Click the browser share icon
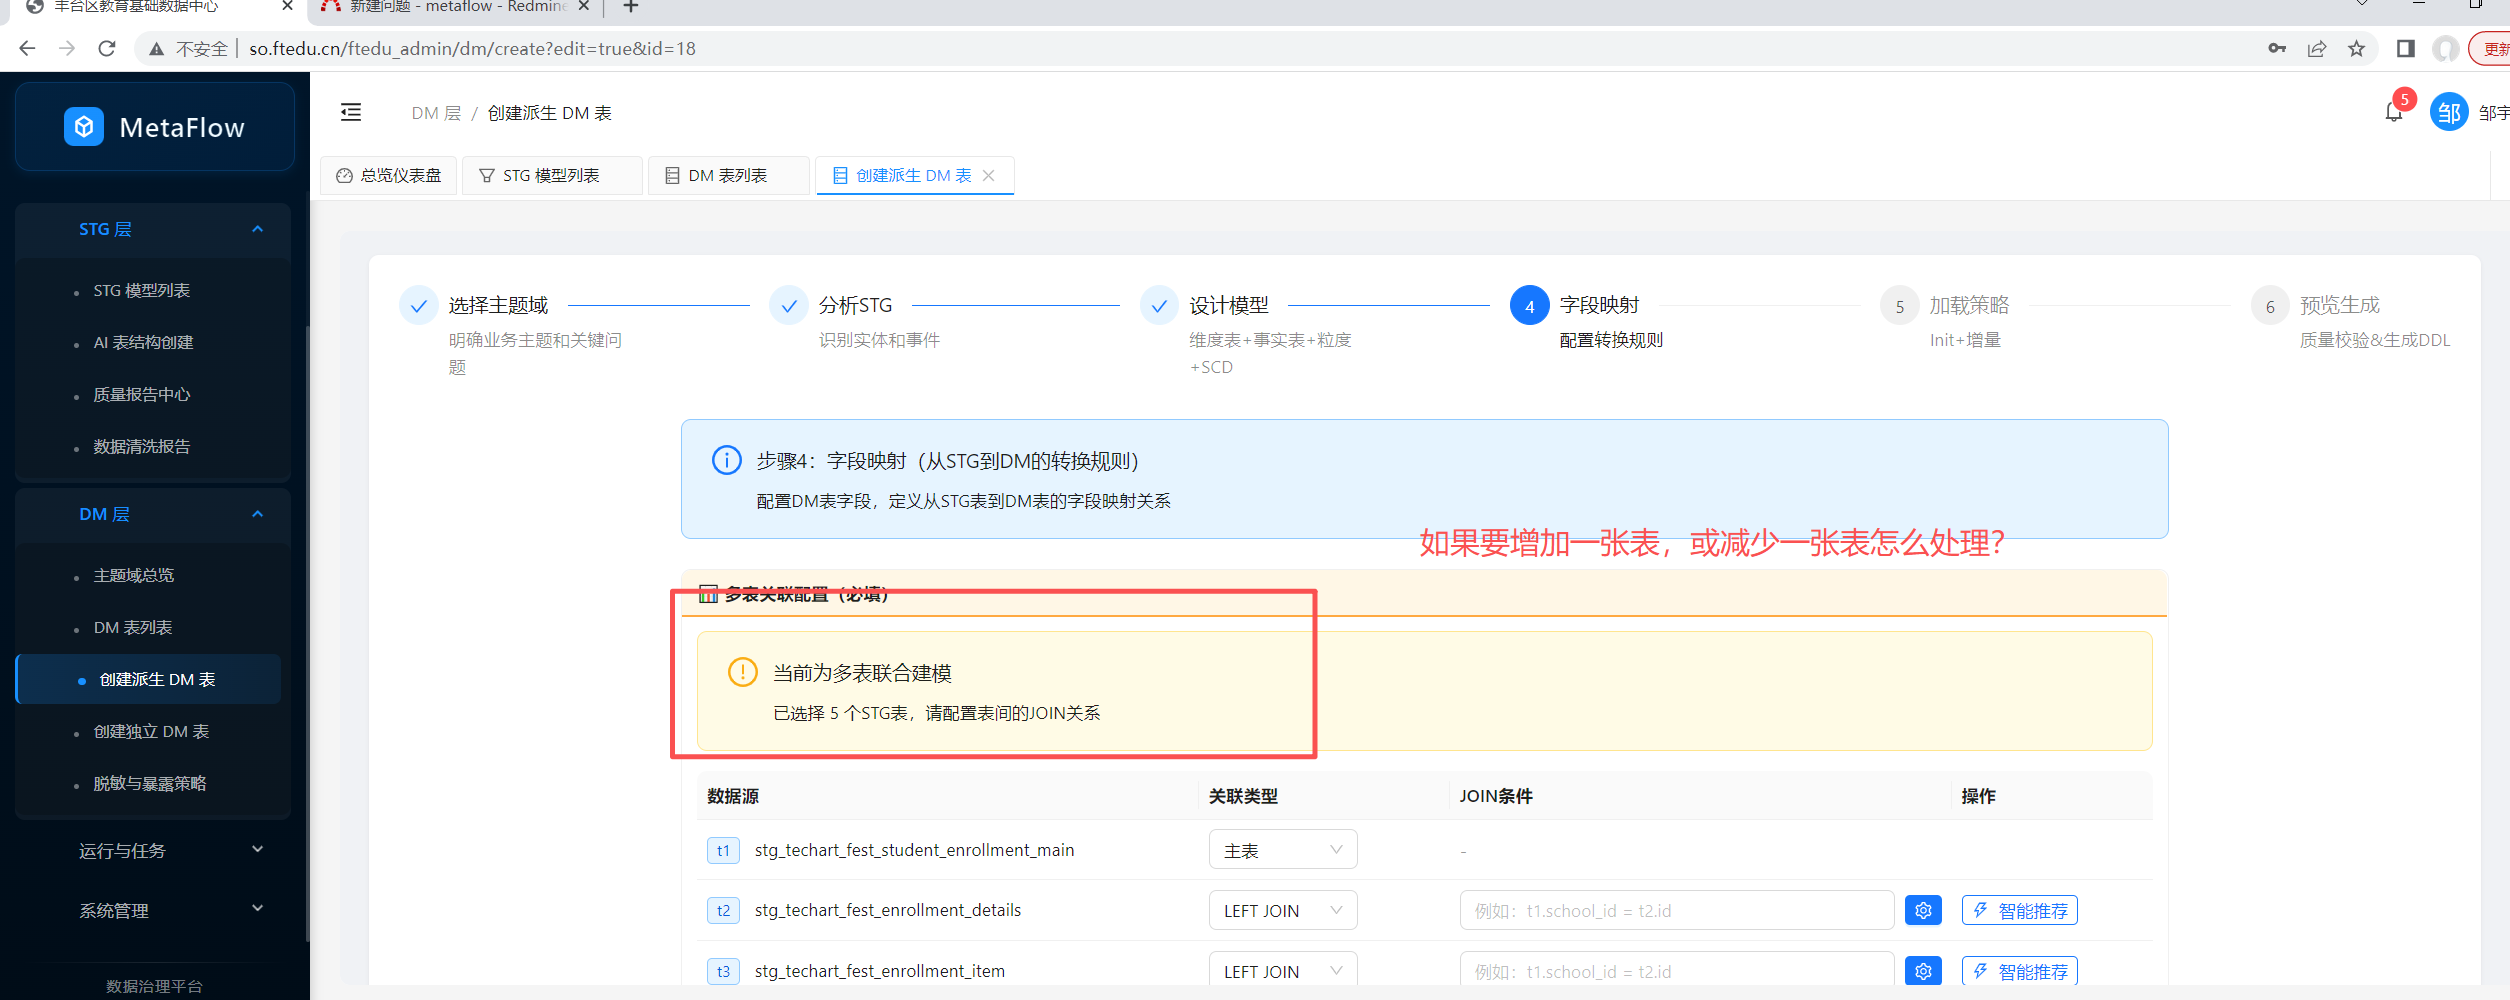Screen dimensions: 2510x1000 (x=2316, y=48)
